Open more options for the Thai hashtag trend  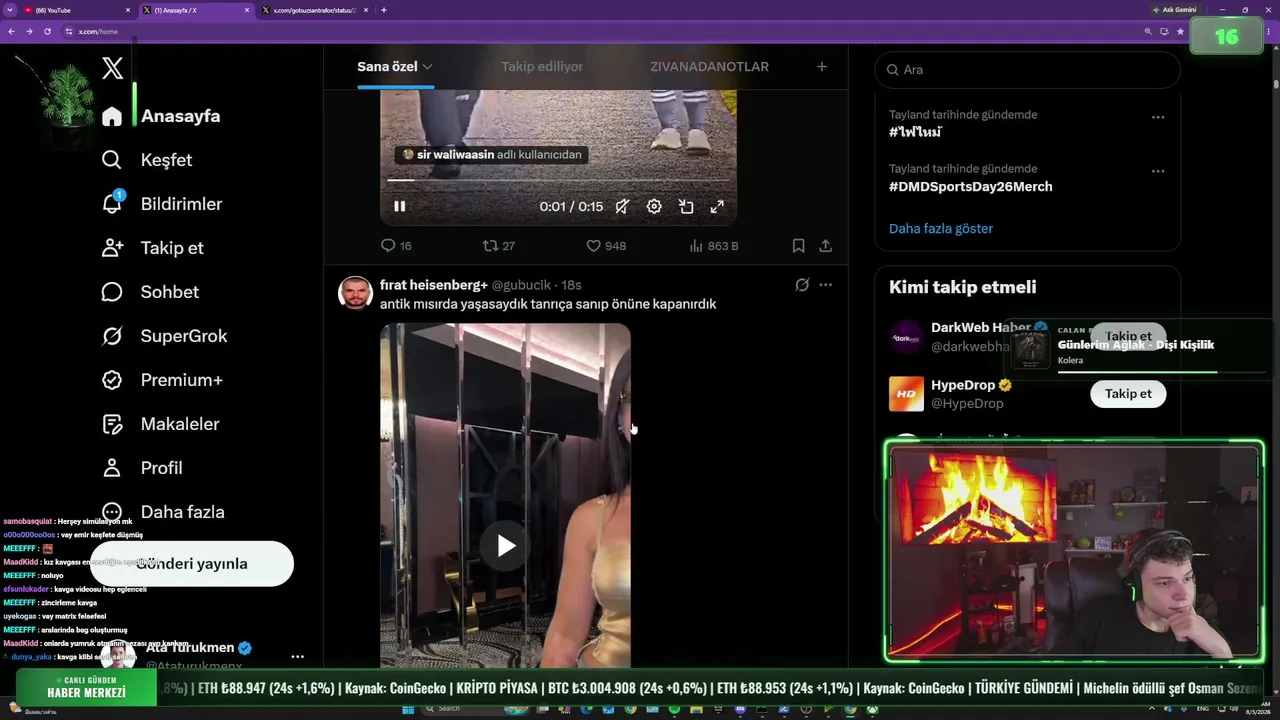pos(1158,117)
